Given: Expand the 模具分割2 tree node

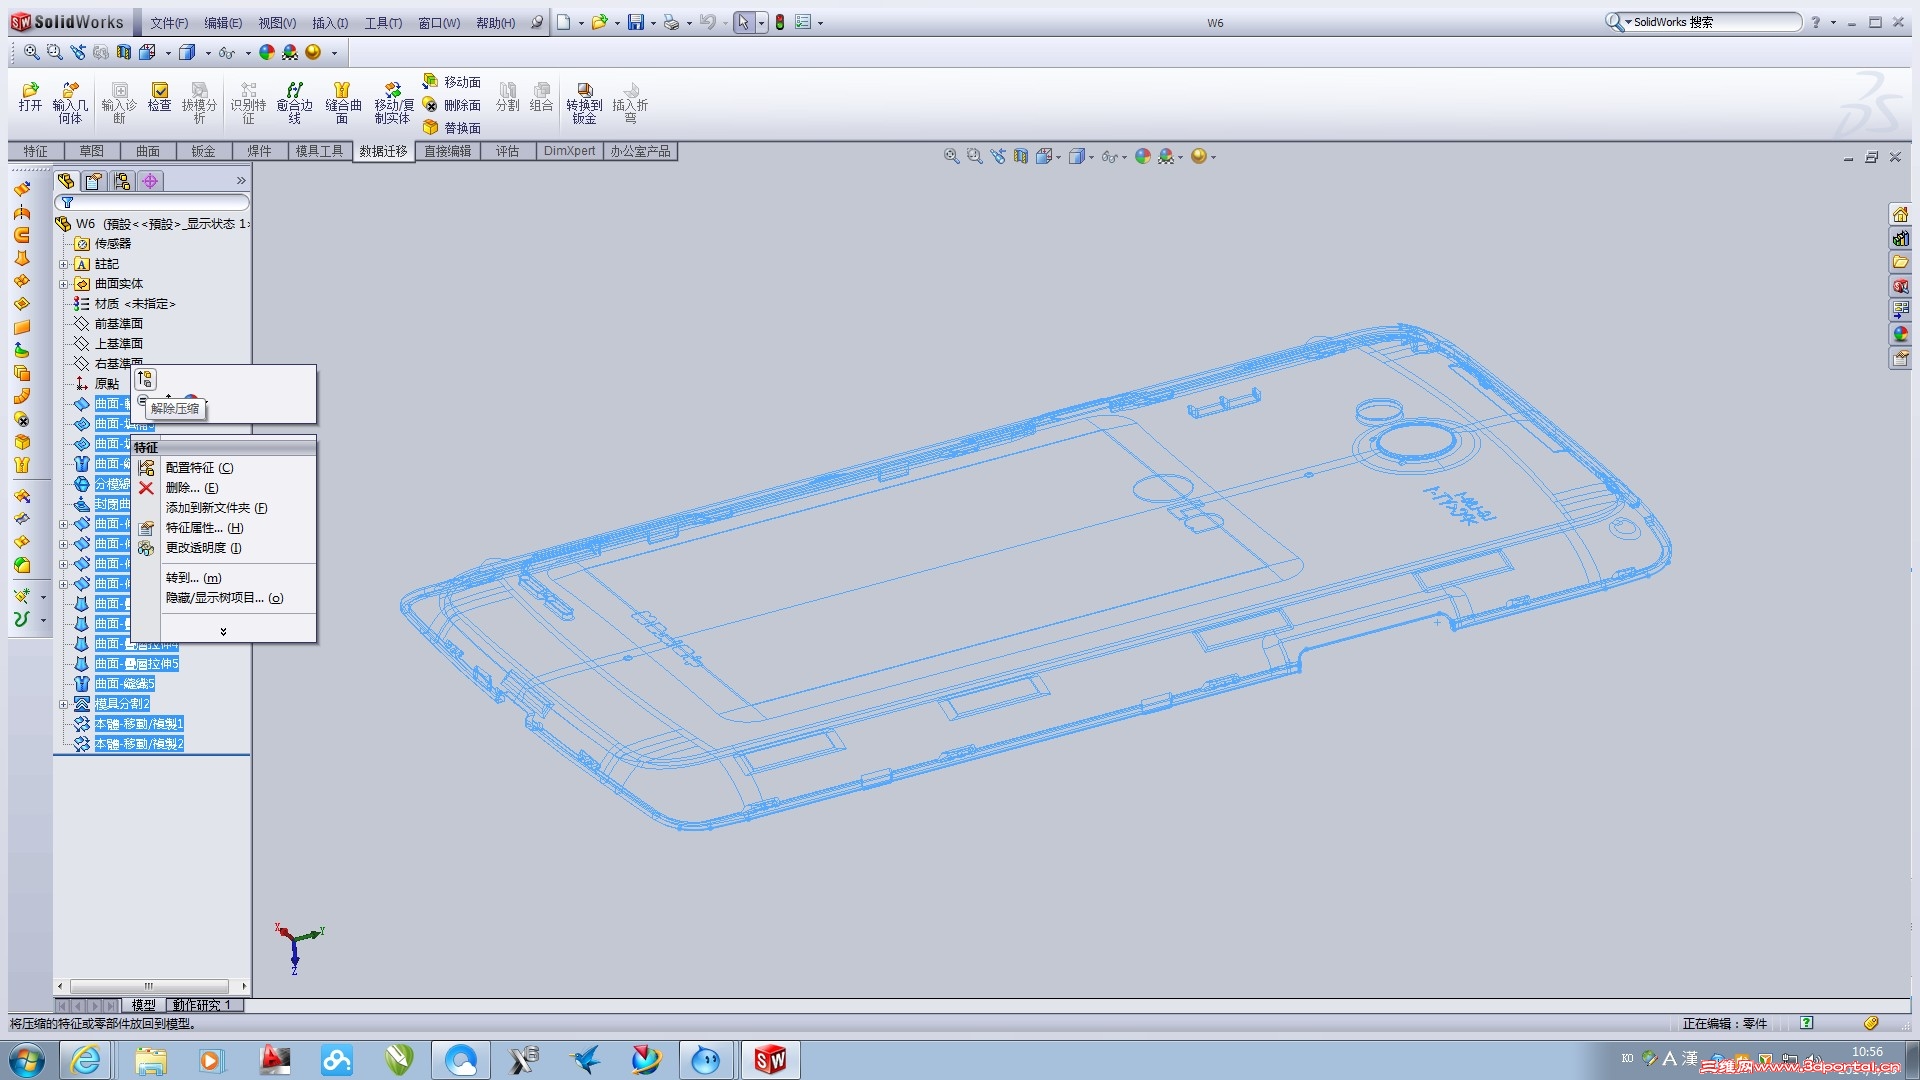Looking at the screenshot, I should [x=64, y=704].
